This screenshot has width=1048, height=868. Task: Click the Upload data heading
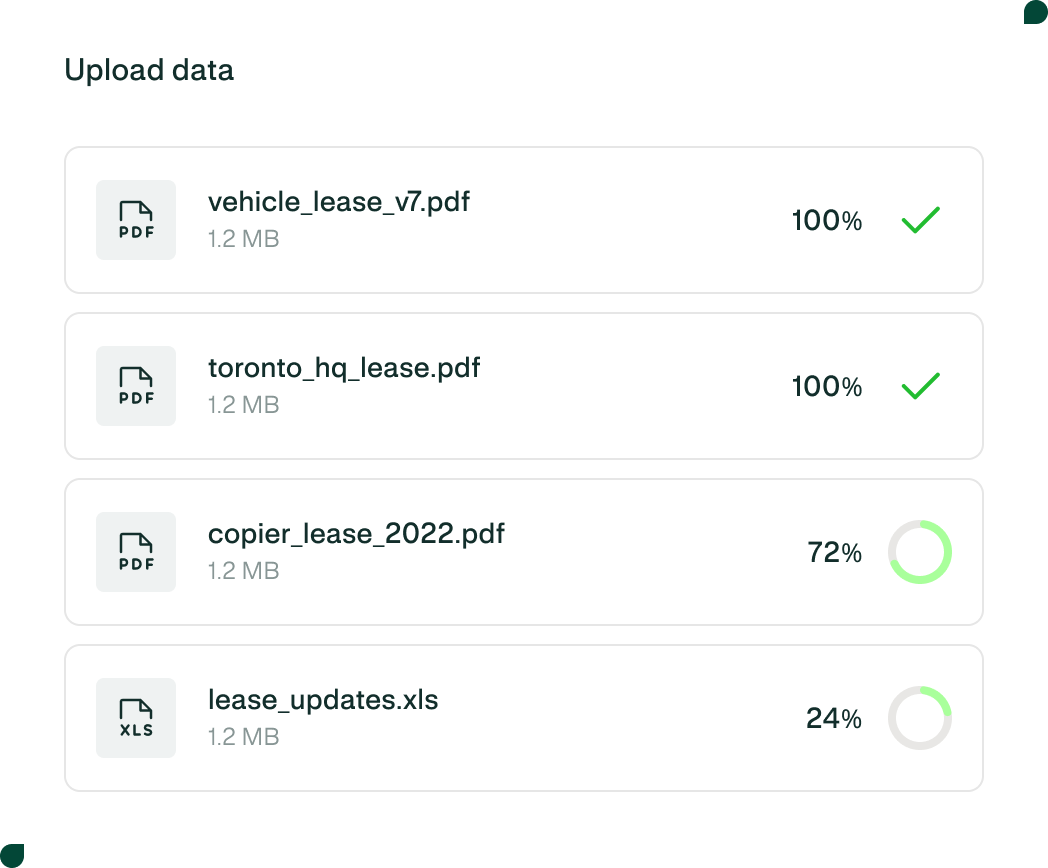[x=149, y=71]
